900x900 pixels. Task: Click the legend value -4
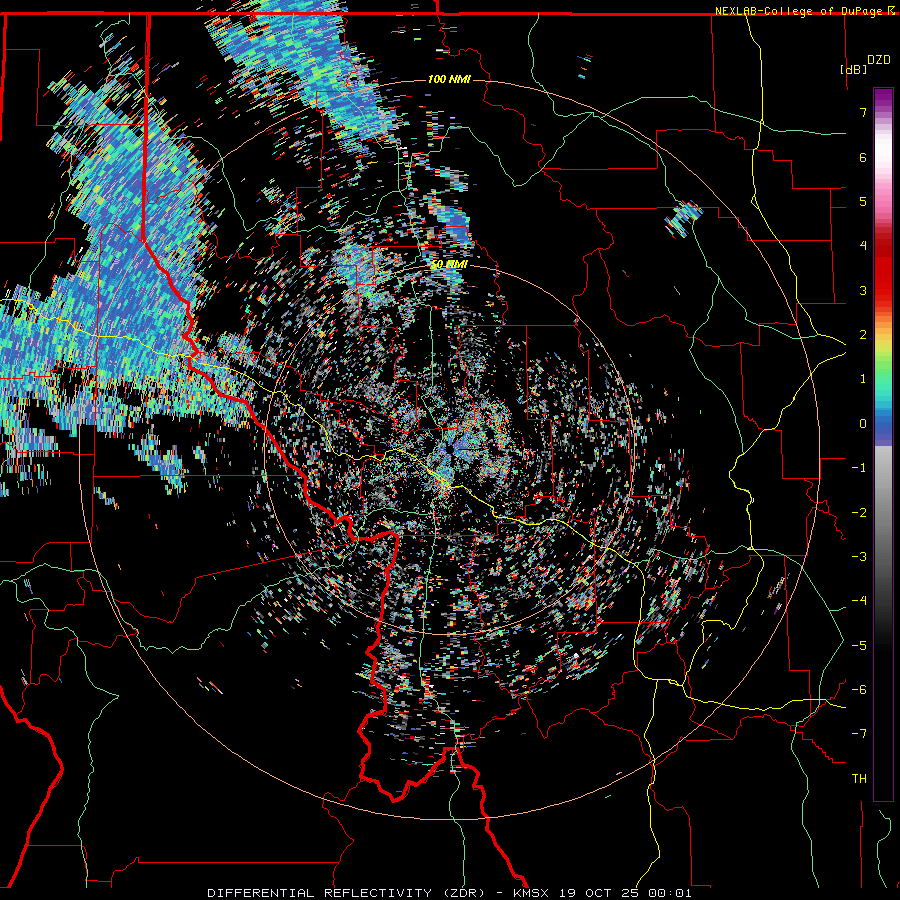[859, 601]
